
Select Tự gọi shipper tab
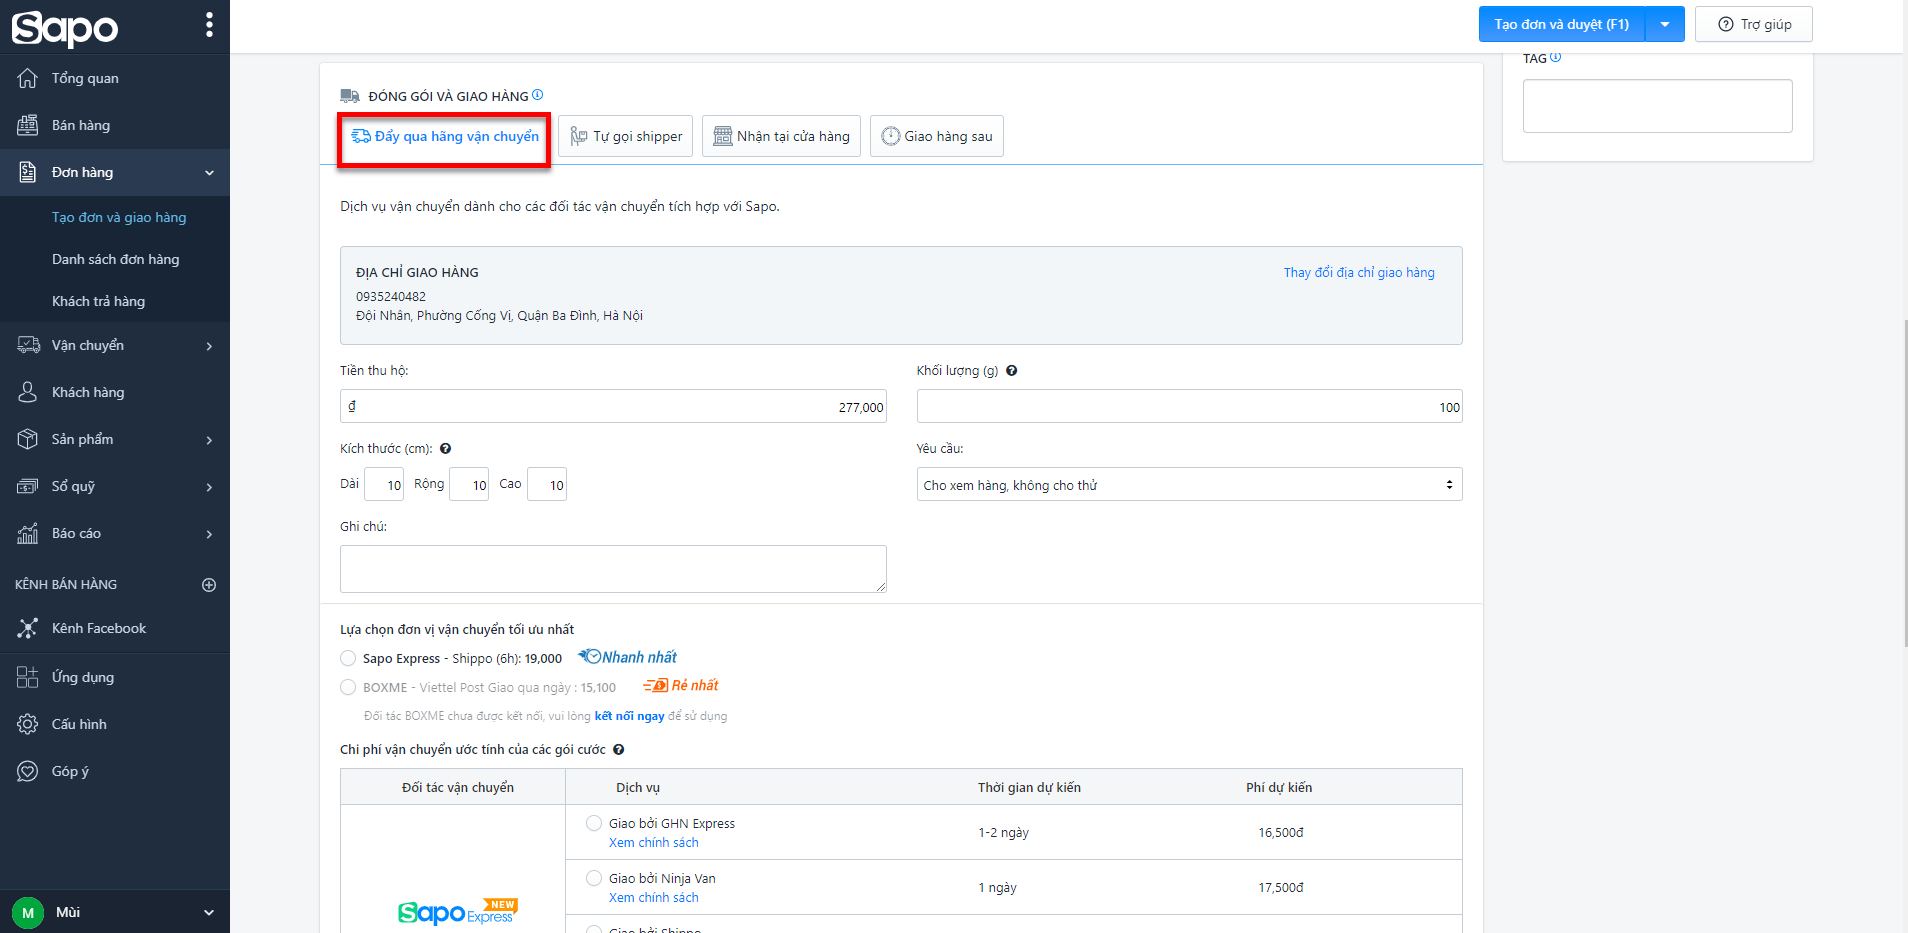point(626,136)
